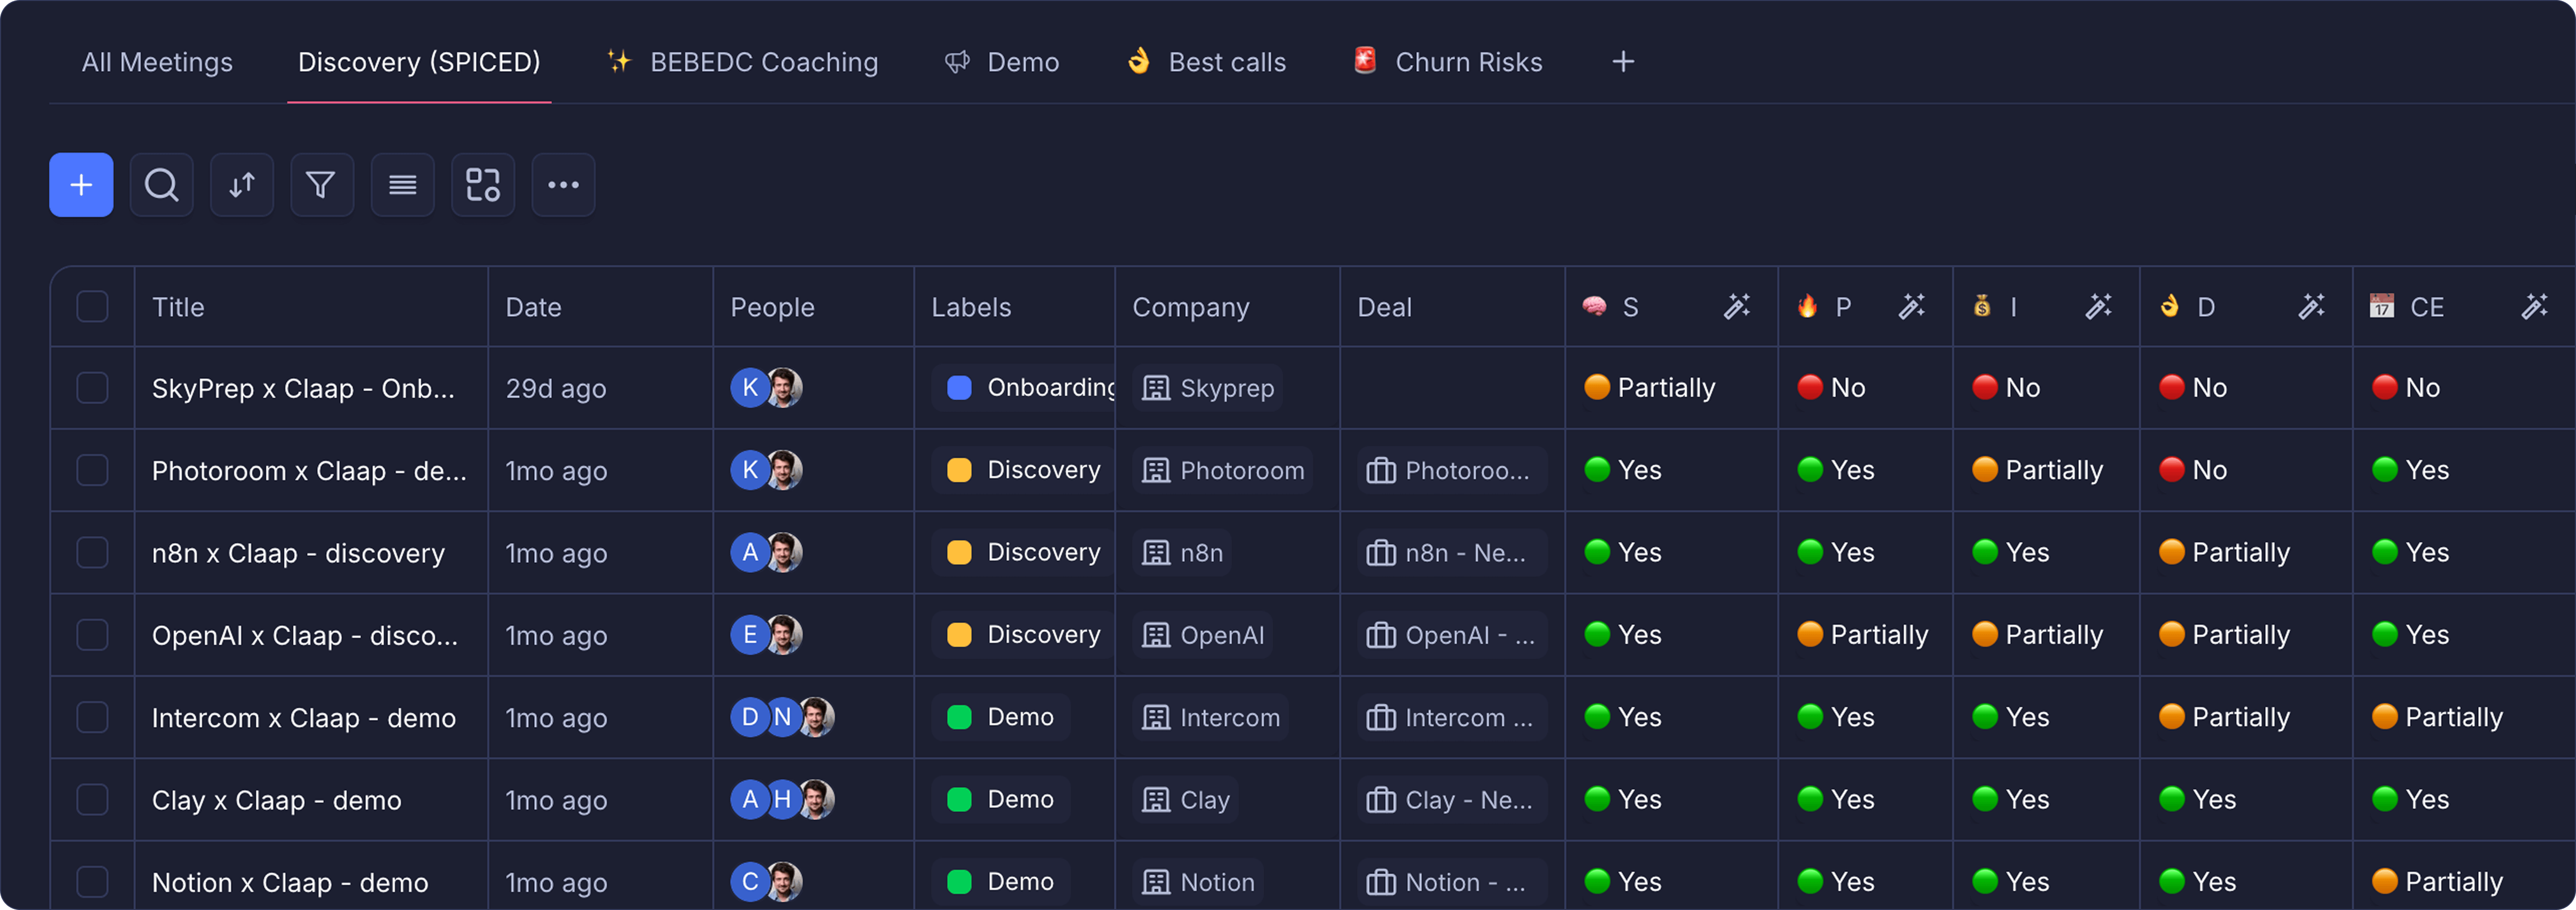
Task: Open the three-dots more menu
Action: tap(563, 185)
